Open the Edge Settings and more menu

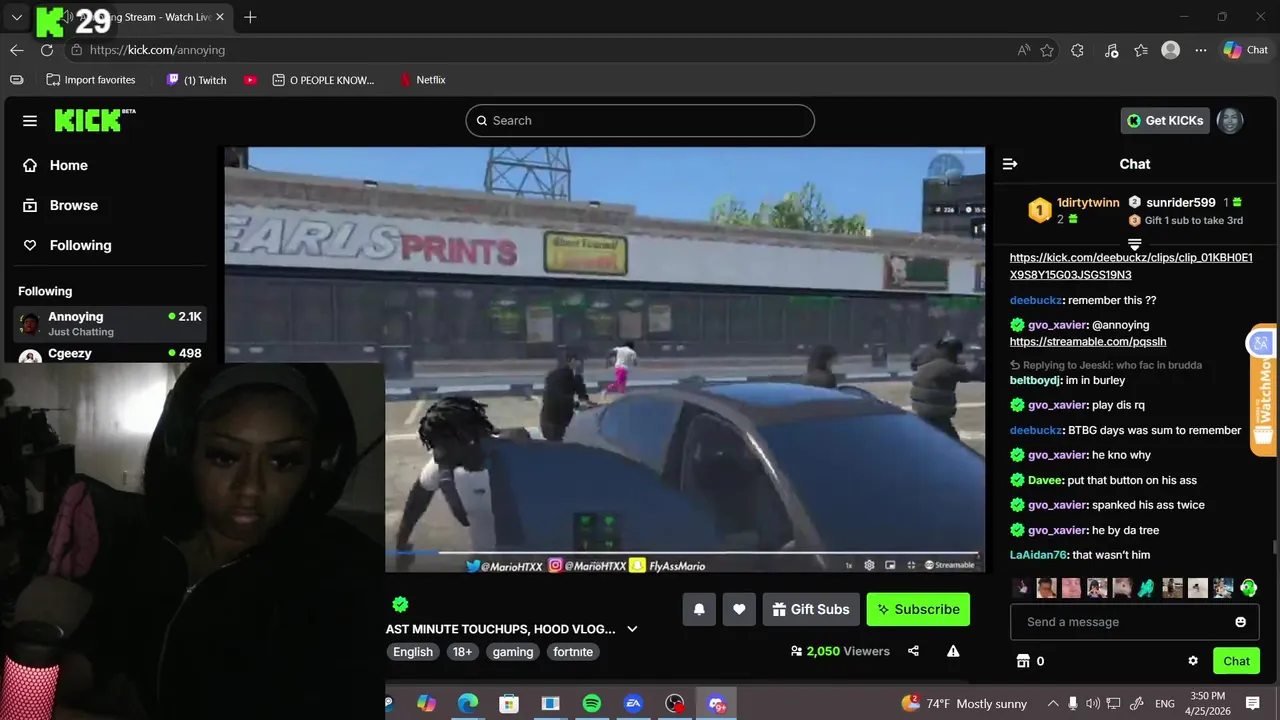tap(1201, 50)
